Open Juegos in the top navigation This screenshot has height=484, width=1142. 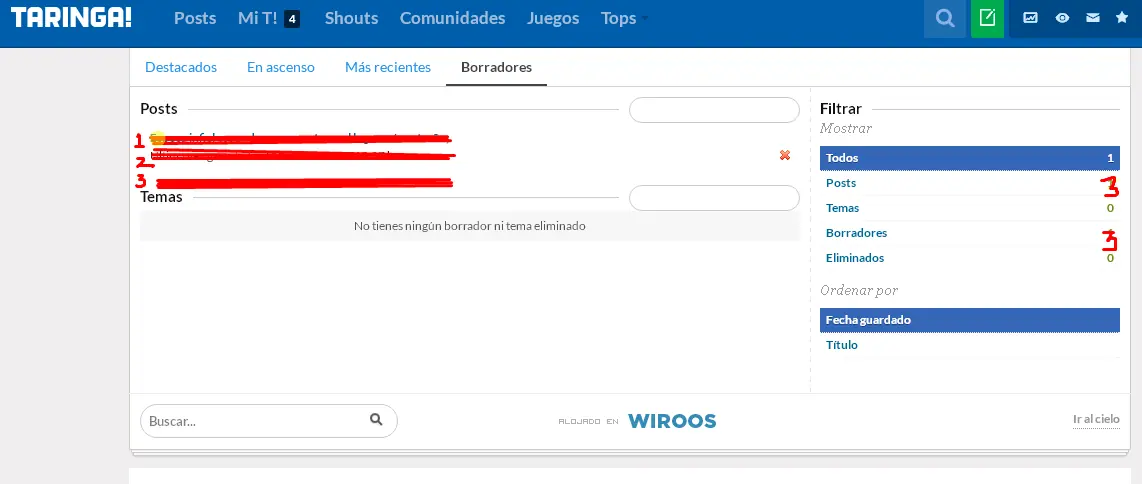[553, 18]
